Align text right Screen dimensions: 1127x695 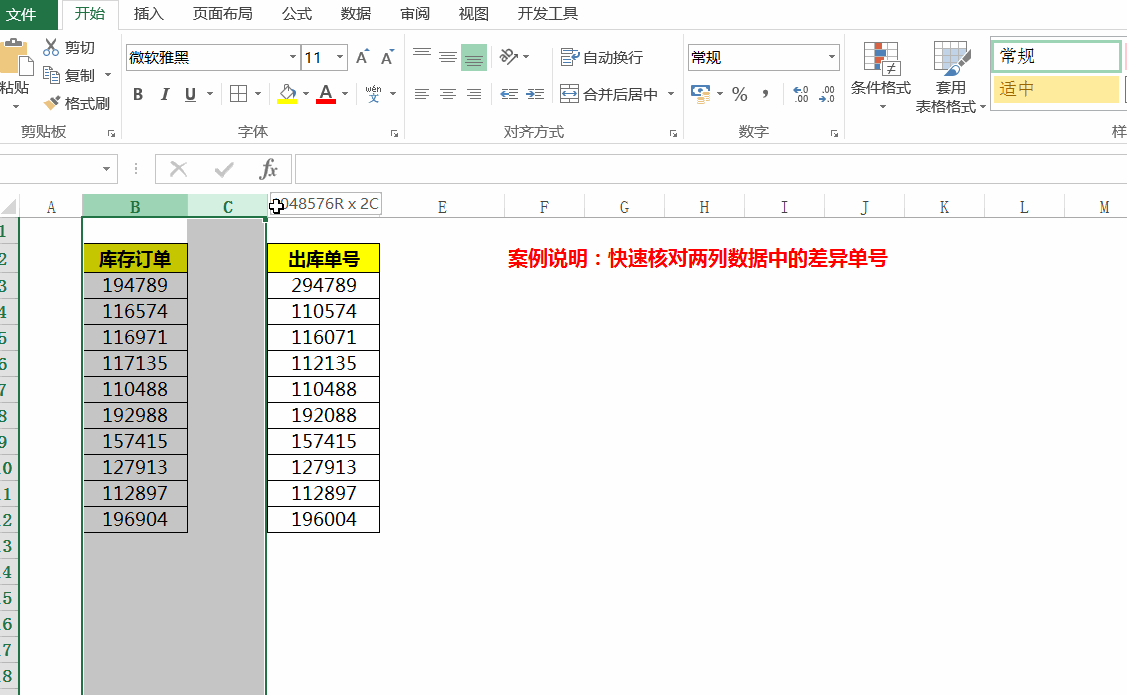click(x=474, y=94)
